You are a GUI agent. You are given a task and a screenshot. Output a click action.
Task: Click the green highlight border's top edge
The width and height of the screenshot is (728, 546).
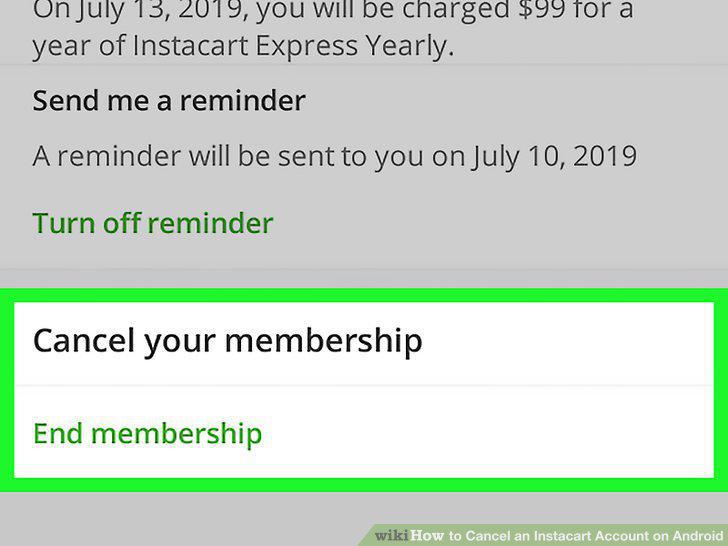(364, 295)
